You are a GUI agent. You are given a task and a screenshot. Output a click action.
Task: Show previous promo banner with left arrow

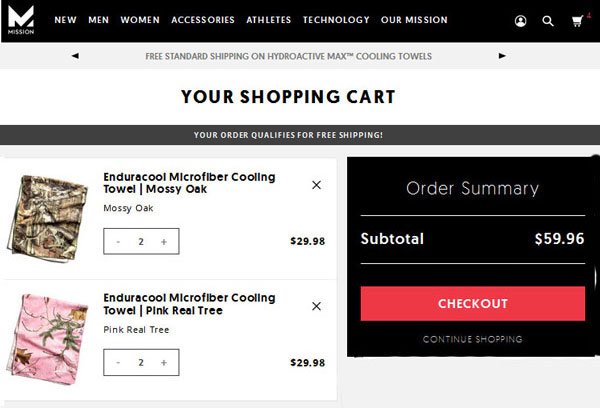pyautogui.click(x=75, y=56)
